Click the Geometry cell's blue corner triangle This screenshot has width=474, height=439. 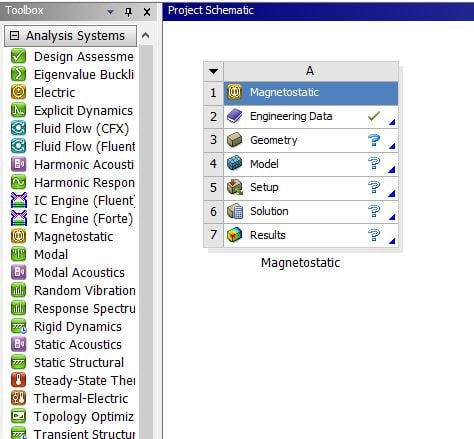click(x=392, y=146)
